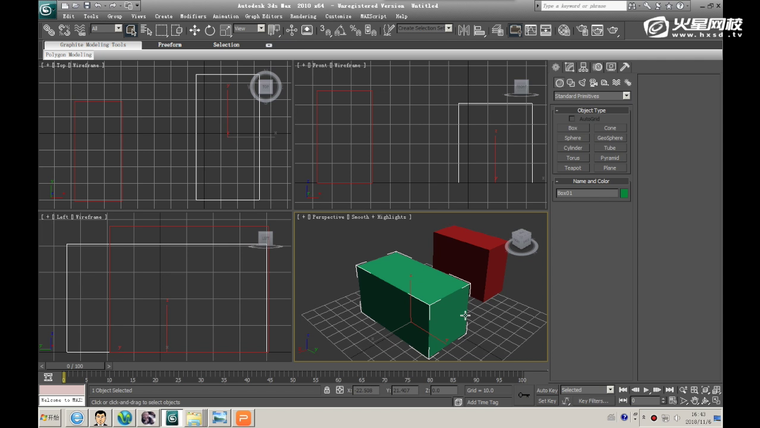Open the Standard Primitives dropdown

(592, 96)
